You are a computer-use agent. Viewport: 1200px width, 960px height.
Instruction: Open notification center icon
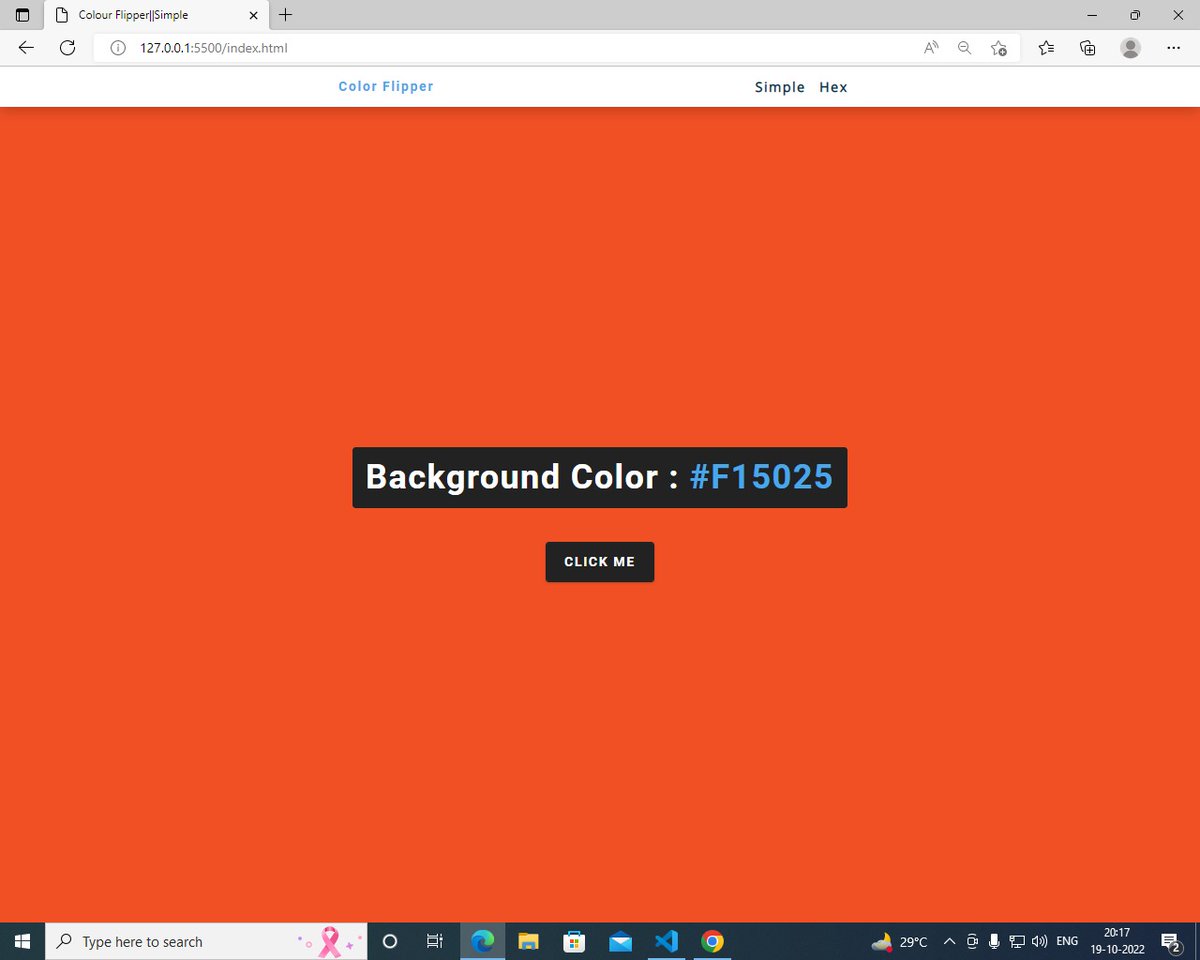[1171, 941]
